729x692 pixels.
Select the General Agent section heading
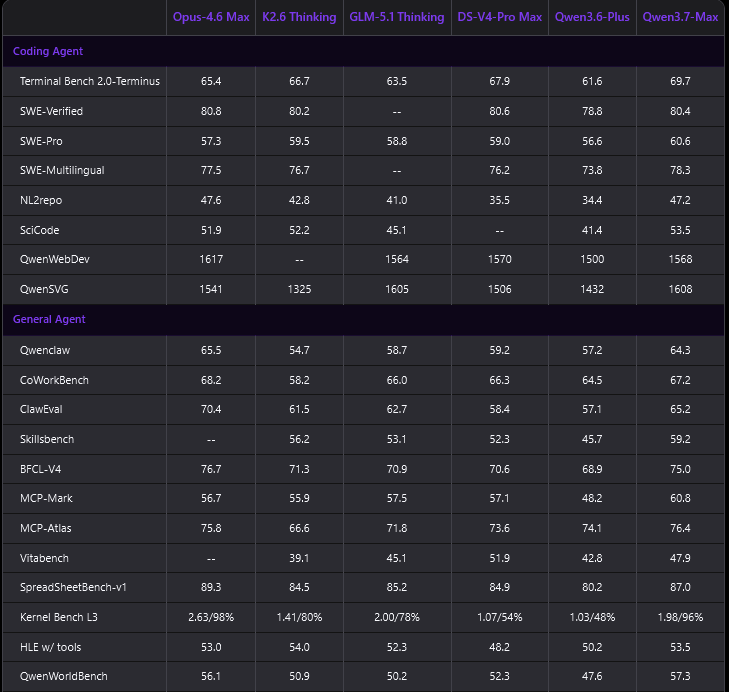click(x=49, y=319)
